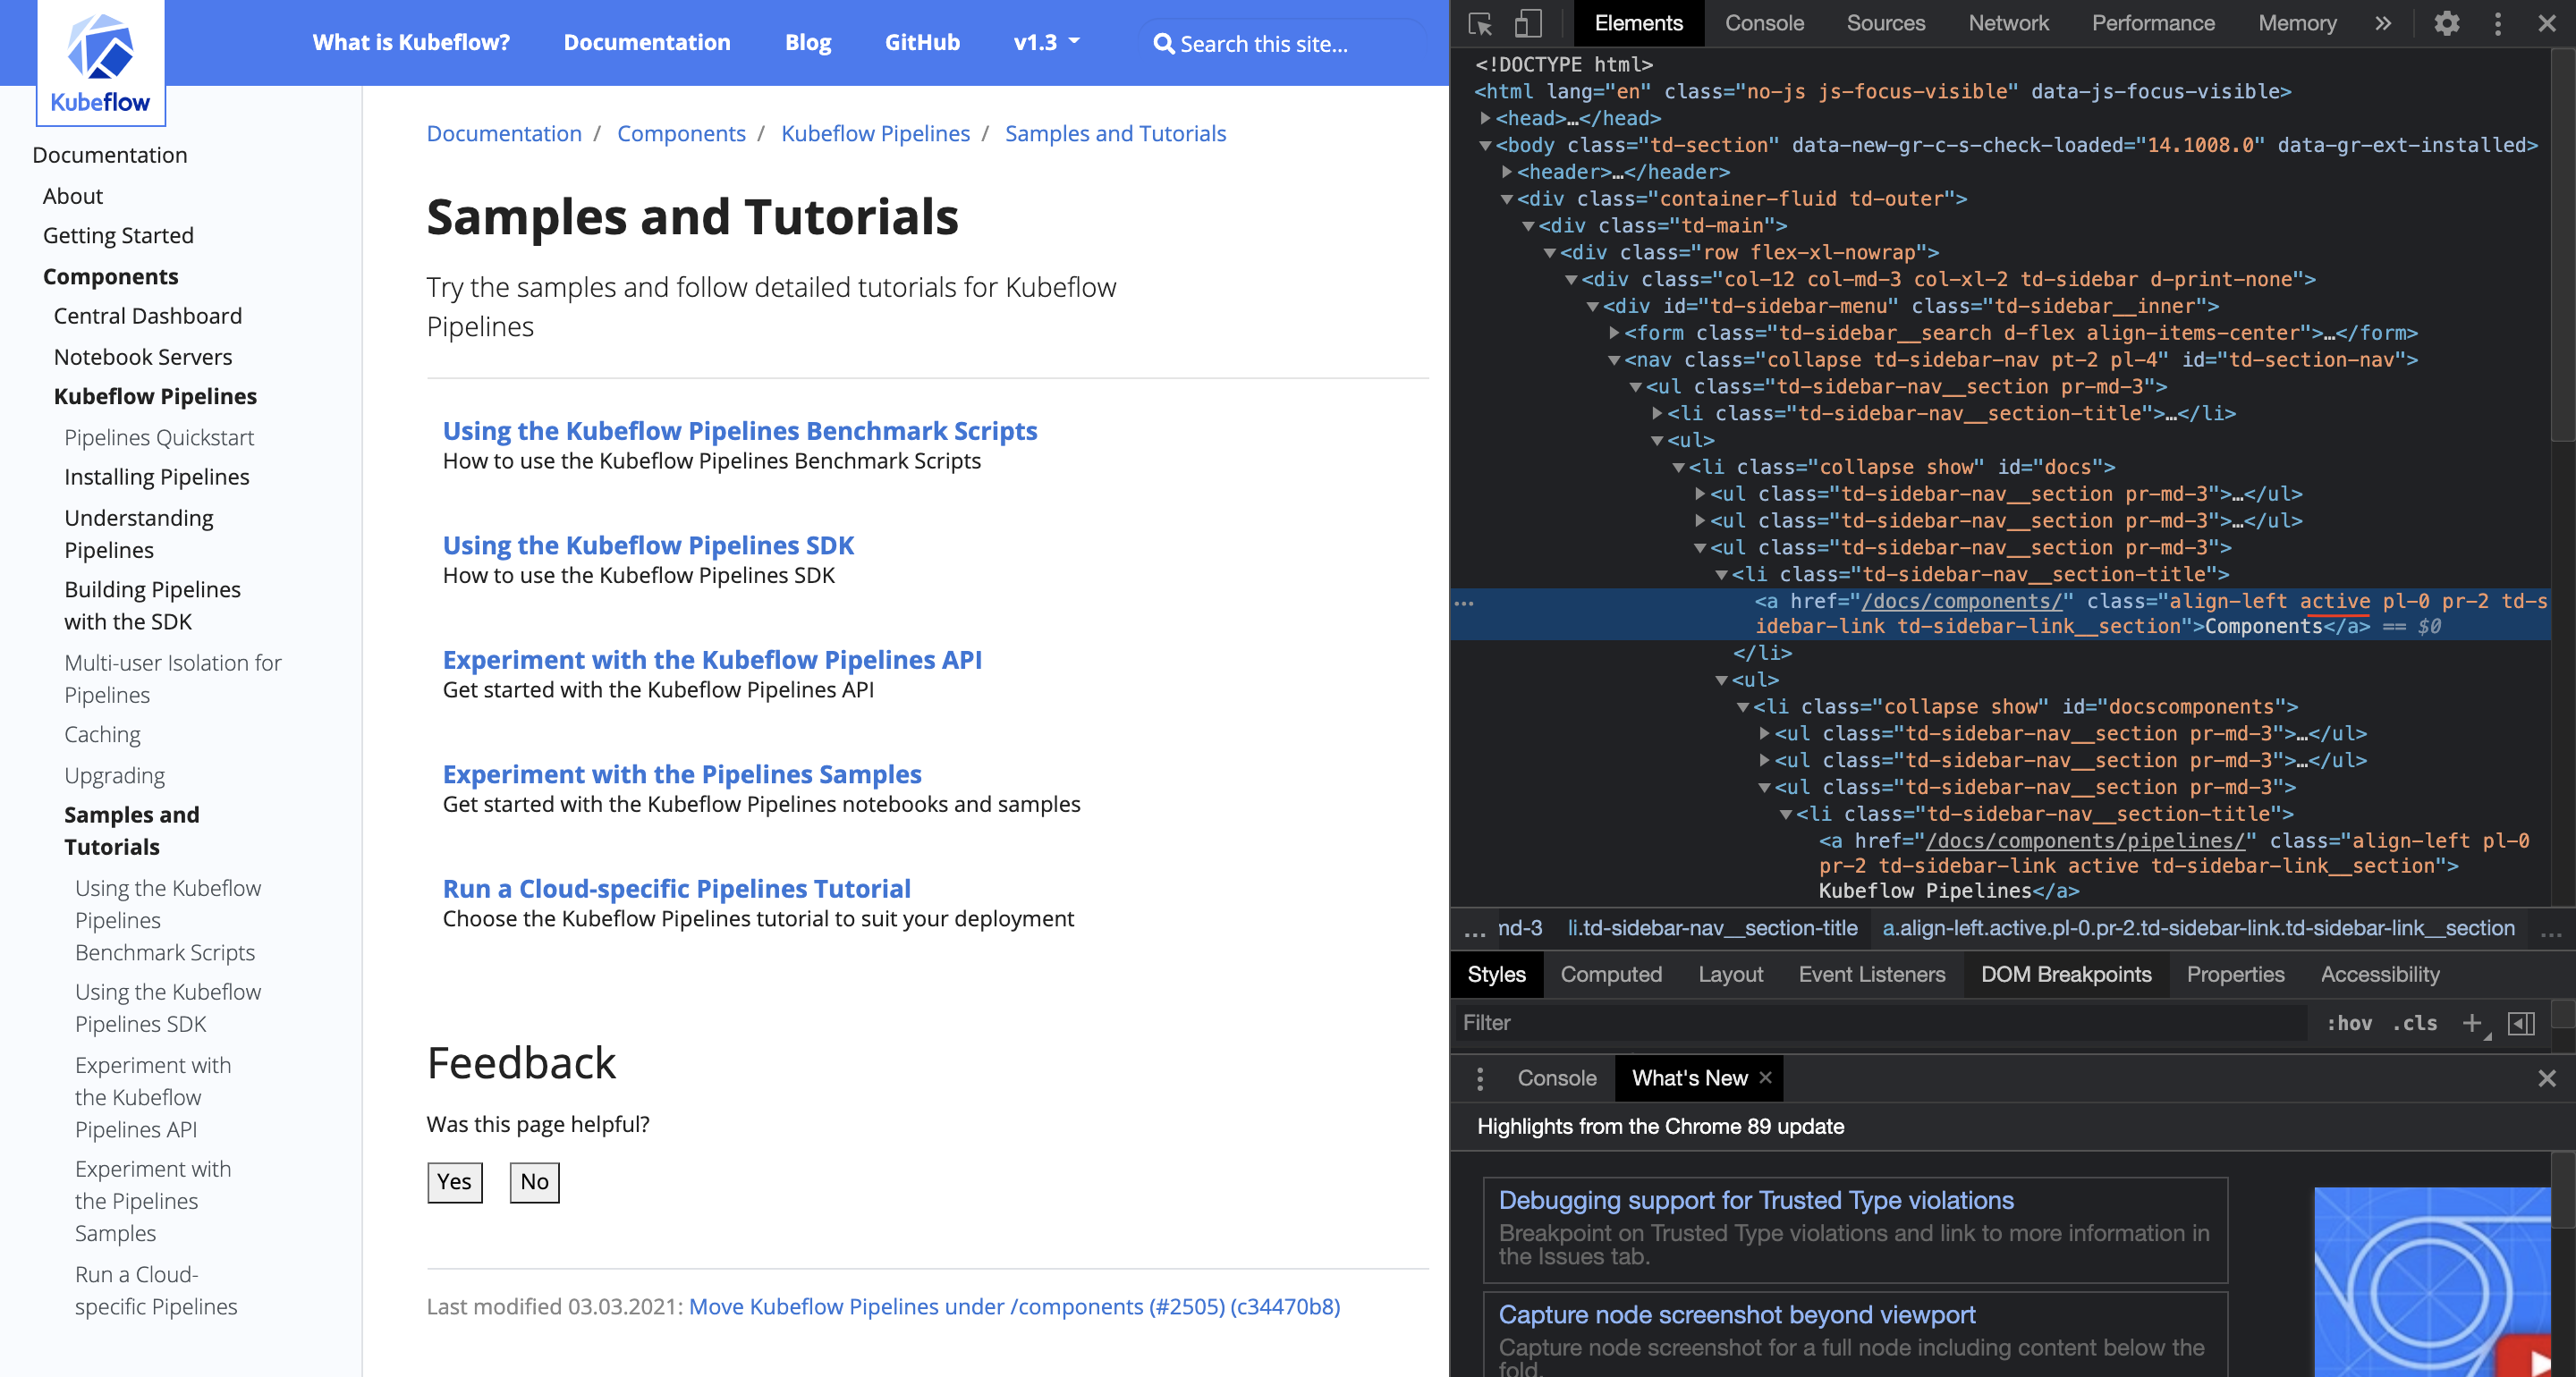Click the more tabs chevron in DevTools
This screenshot has width=2576, height=1377.
coord(2384,23)
